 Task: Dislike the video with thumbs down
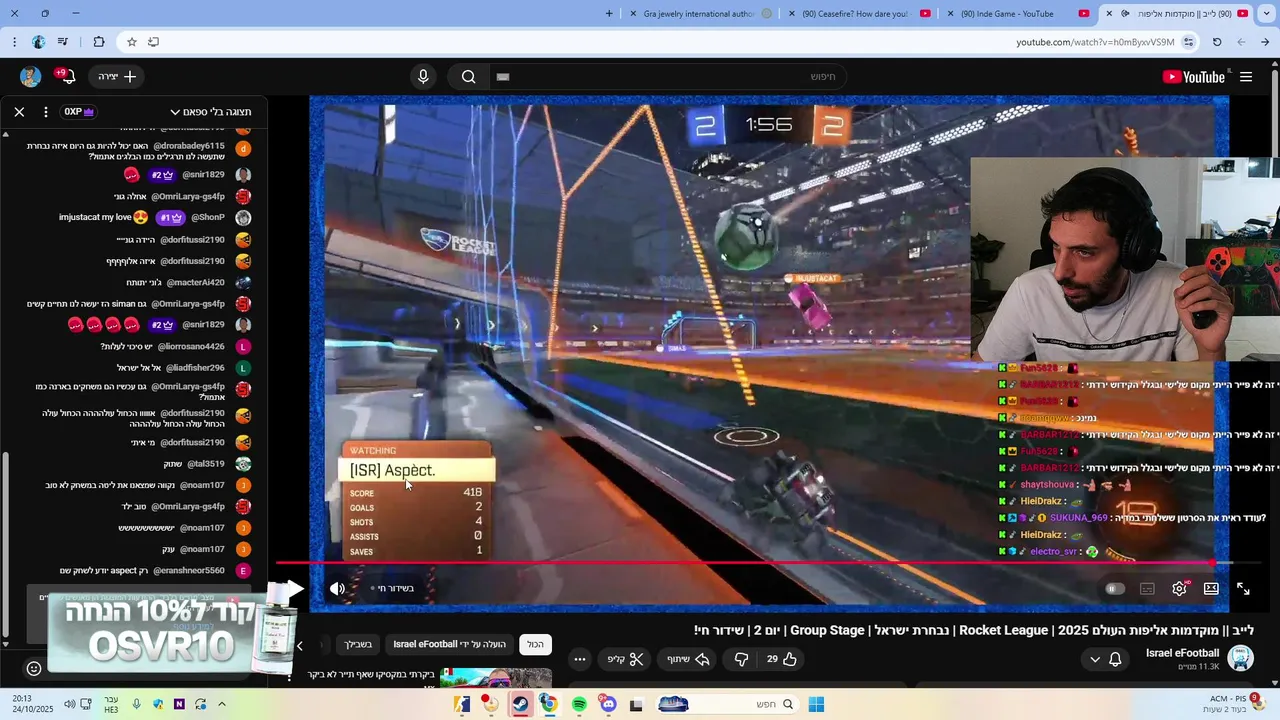(741, 659)
